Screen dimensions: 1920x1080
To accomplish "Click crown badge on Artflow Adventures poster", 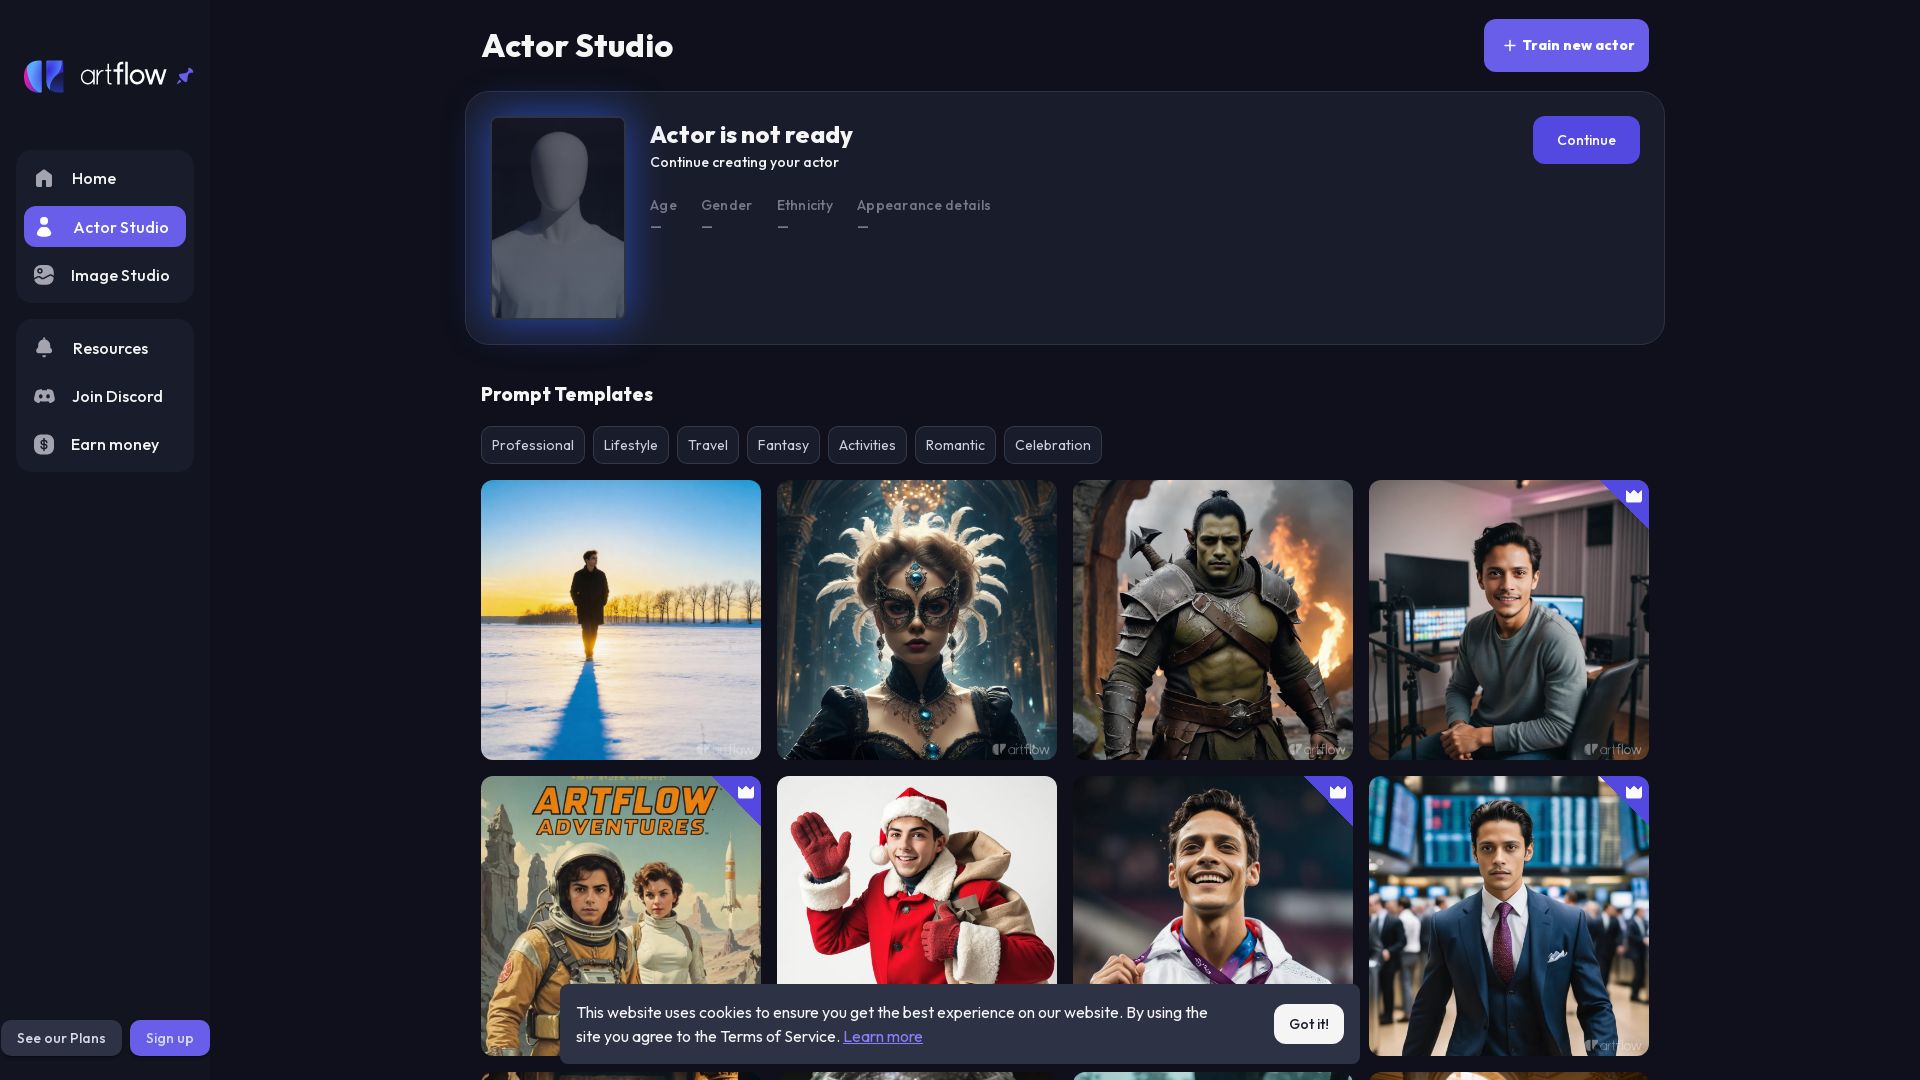I will [x=746, y=792].
